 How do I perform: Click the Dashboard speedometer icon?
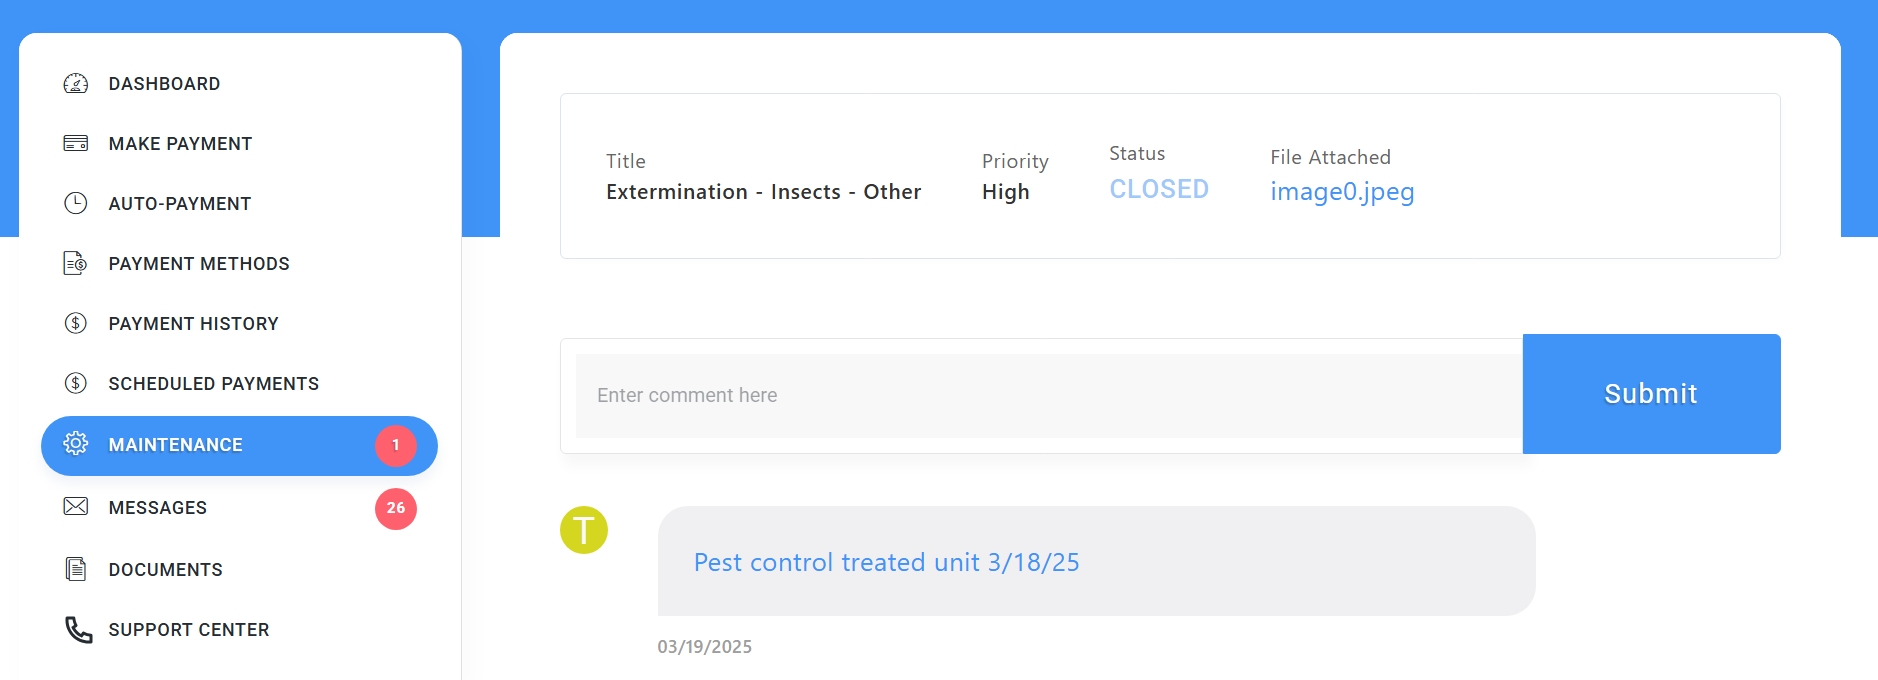(x=76, y=84)
